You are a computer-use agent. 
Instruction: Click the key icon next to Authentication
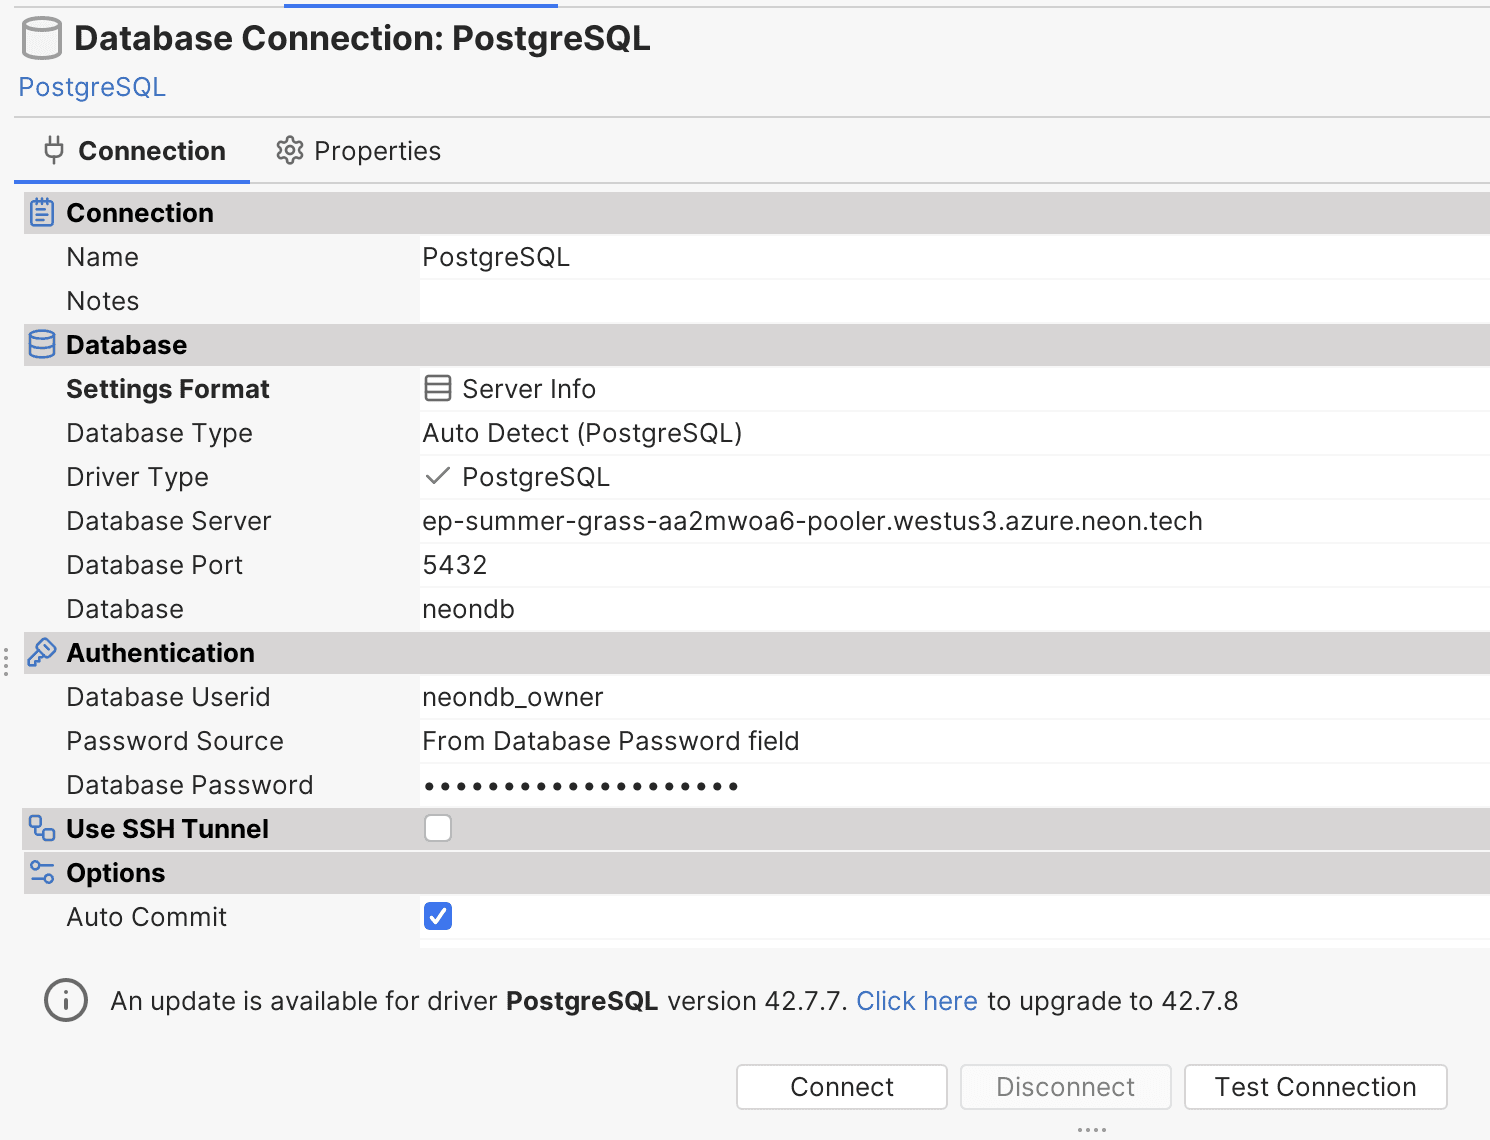(x=41, y=652)
